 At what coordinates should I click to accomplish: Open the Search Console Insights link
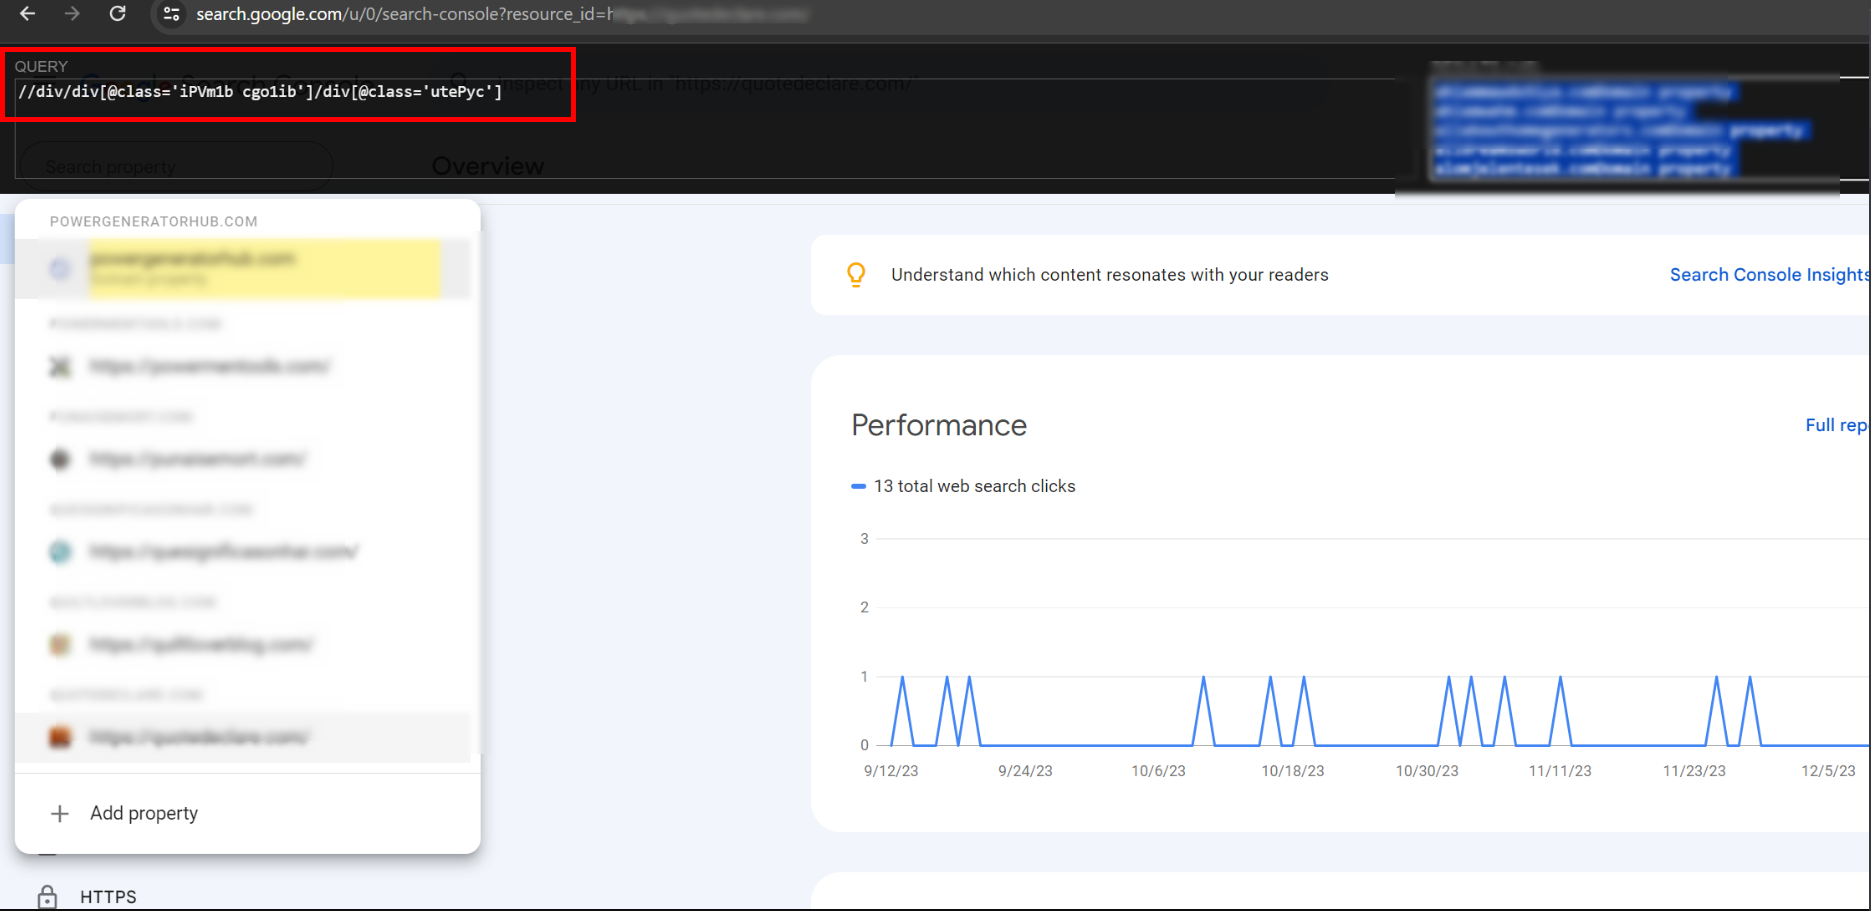(x=1767, y=275)
